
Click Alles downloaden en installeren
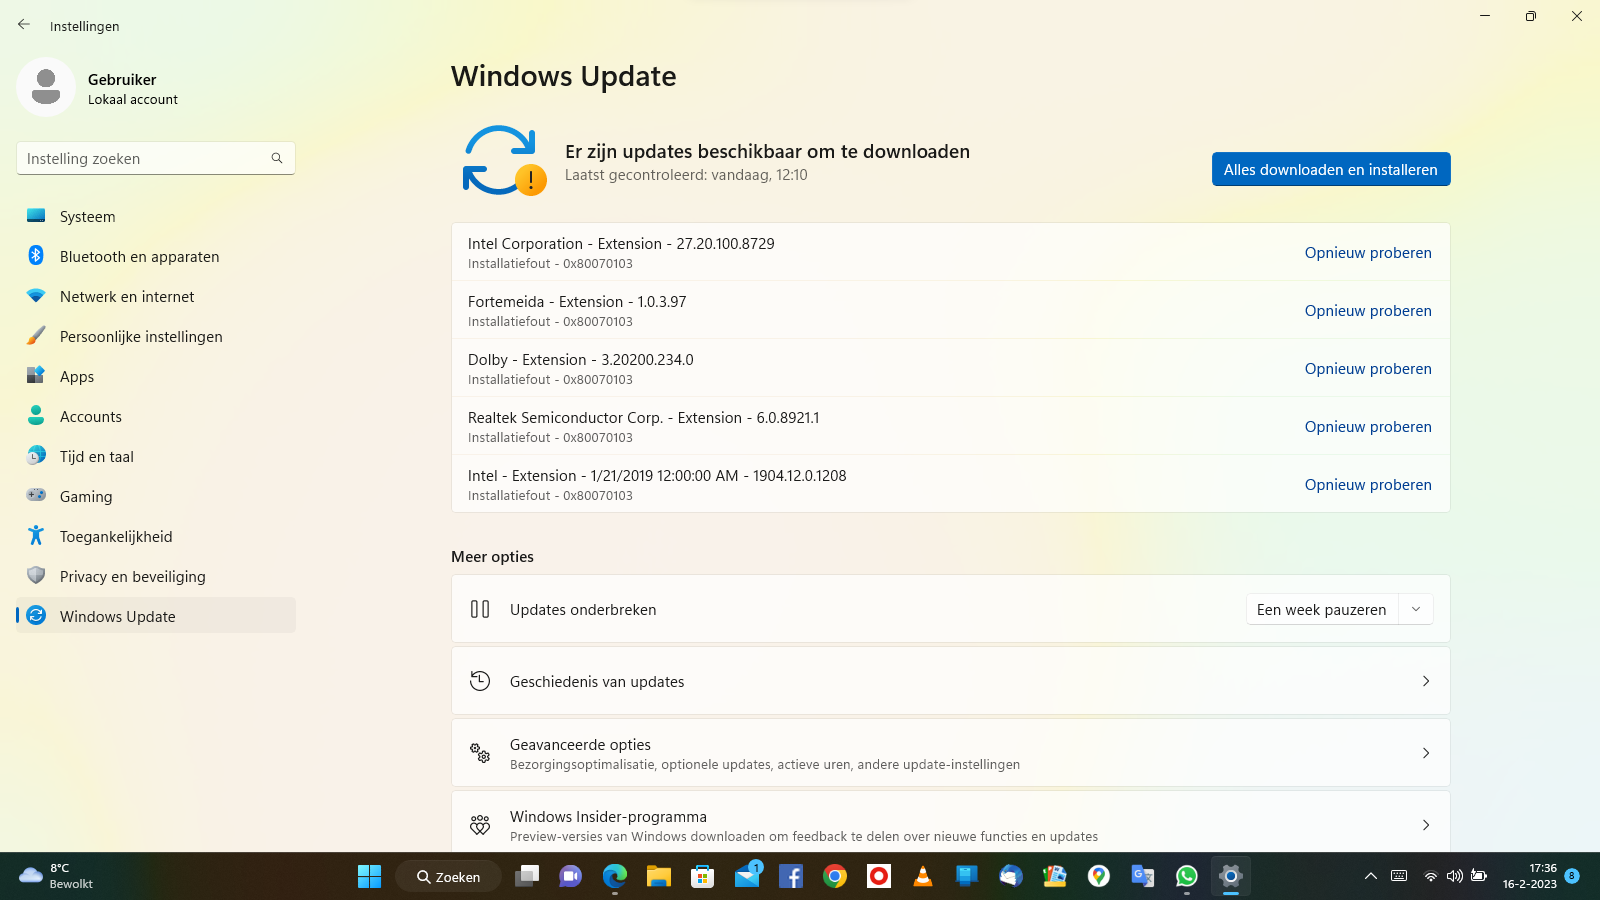click(x=1331, y=169)
